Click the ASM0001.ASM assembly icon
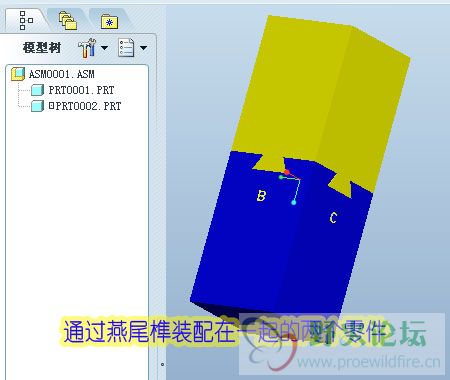 pyautogui.click(x=18, y=74)
